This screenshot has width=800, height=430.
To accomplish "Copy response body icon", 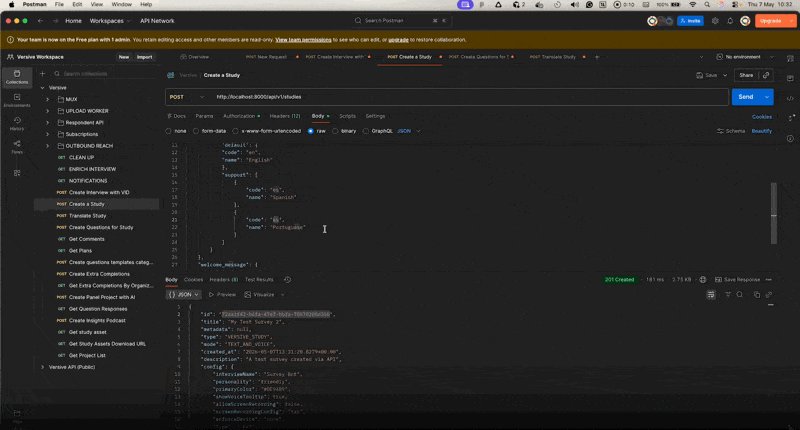I will click(757, 295).
